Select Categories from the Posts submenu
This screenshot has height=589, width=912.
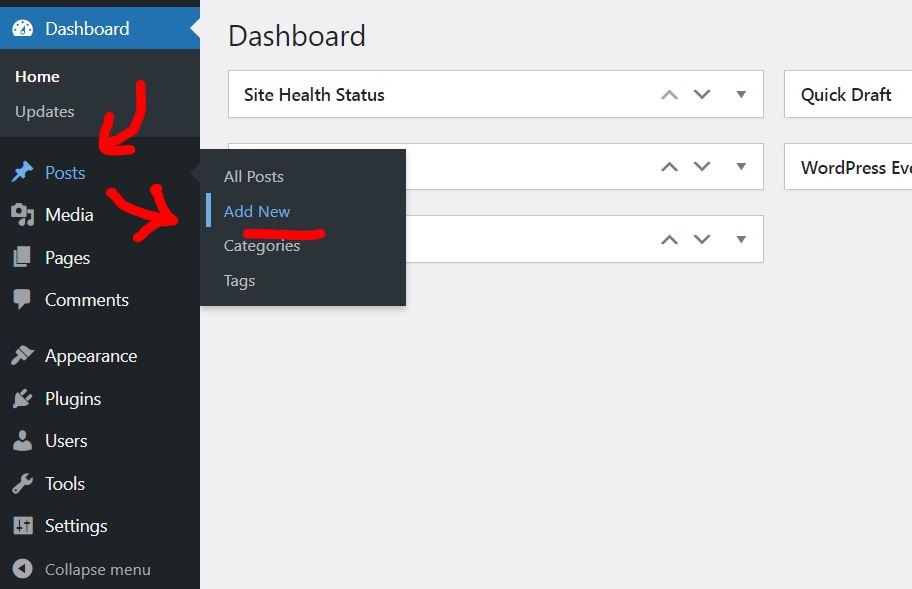coord(261,245)
